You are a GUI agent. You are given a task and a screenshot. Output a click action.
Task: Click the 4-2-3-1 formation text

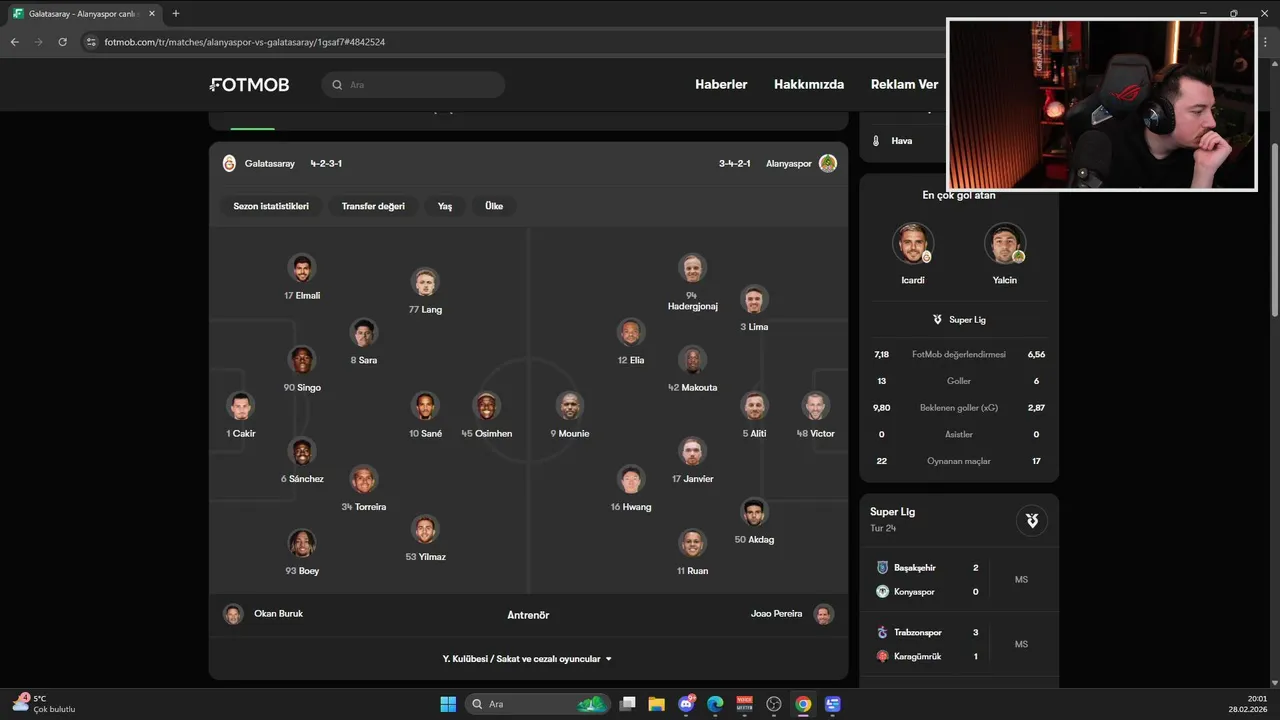click(326, 163)
